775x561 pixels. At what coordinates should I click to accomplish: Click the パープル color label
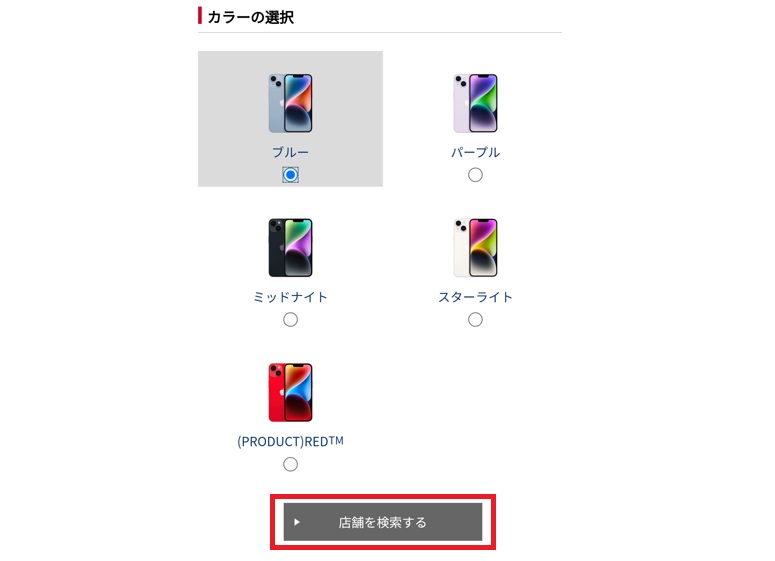pos(475,152)
